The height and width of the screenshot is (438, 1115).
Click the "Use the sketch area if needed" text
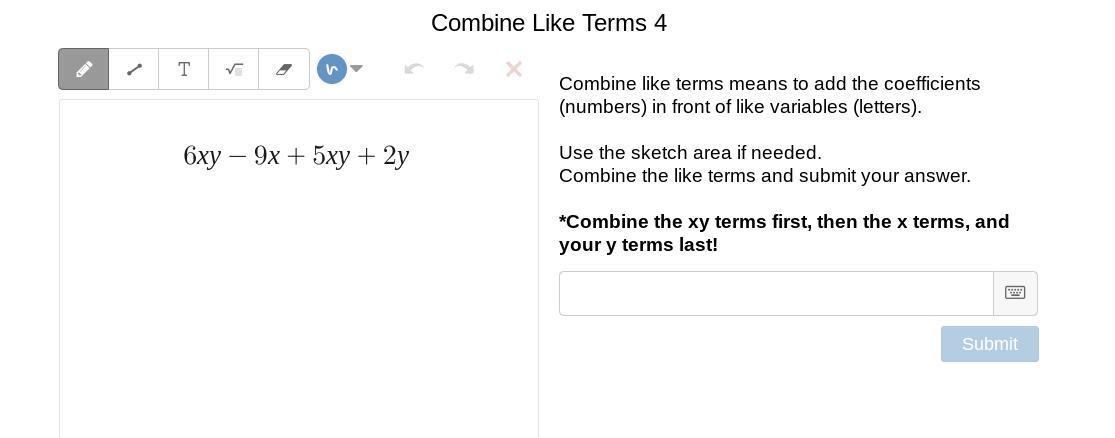[690, 153]
